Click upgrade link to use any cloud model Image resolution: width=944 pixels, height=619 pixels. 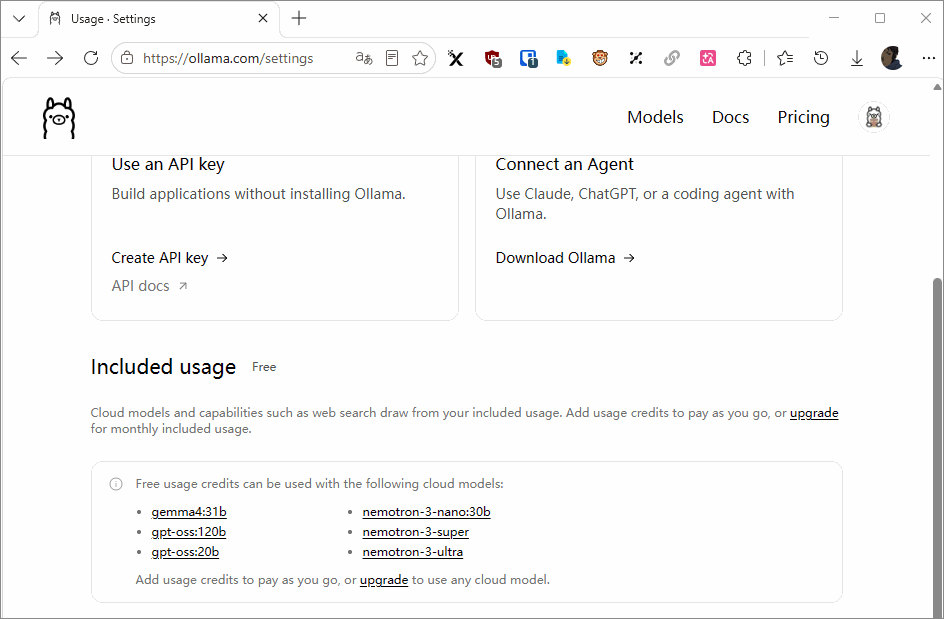(x=384, y=580)
